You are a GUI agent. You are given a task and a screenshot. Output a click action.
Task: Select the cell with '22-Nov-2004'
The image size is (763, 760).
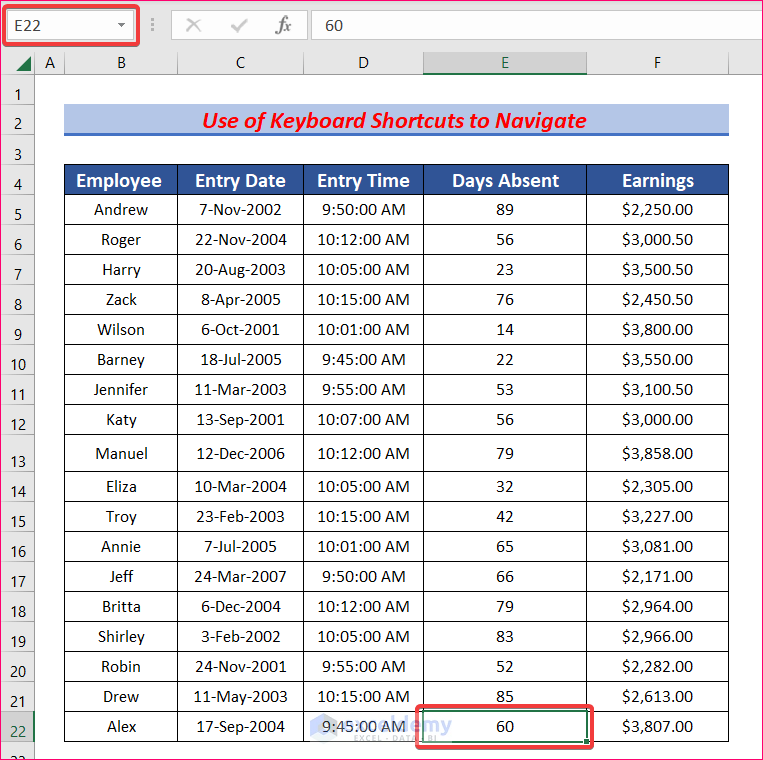[240, 239]
